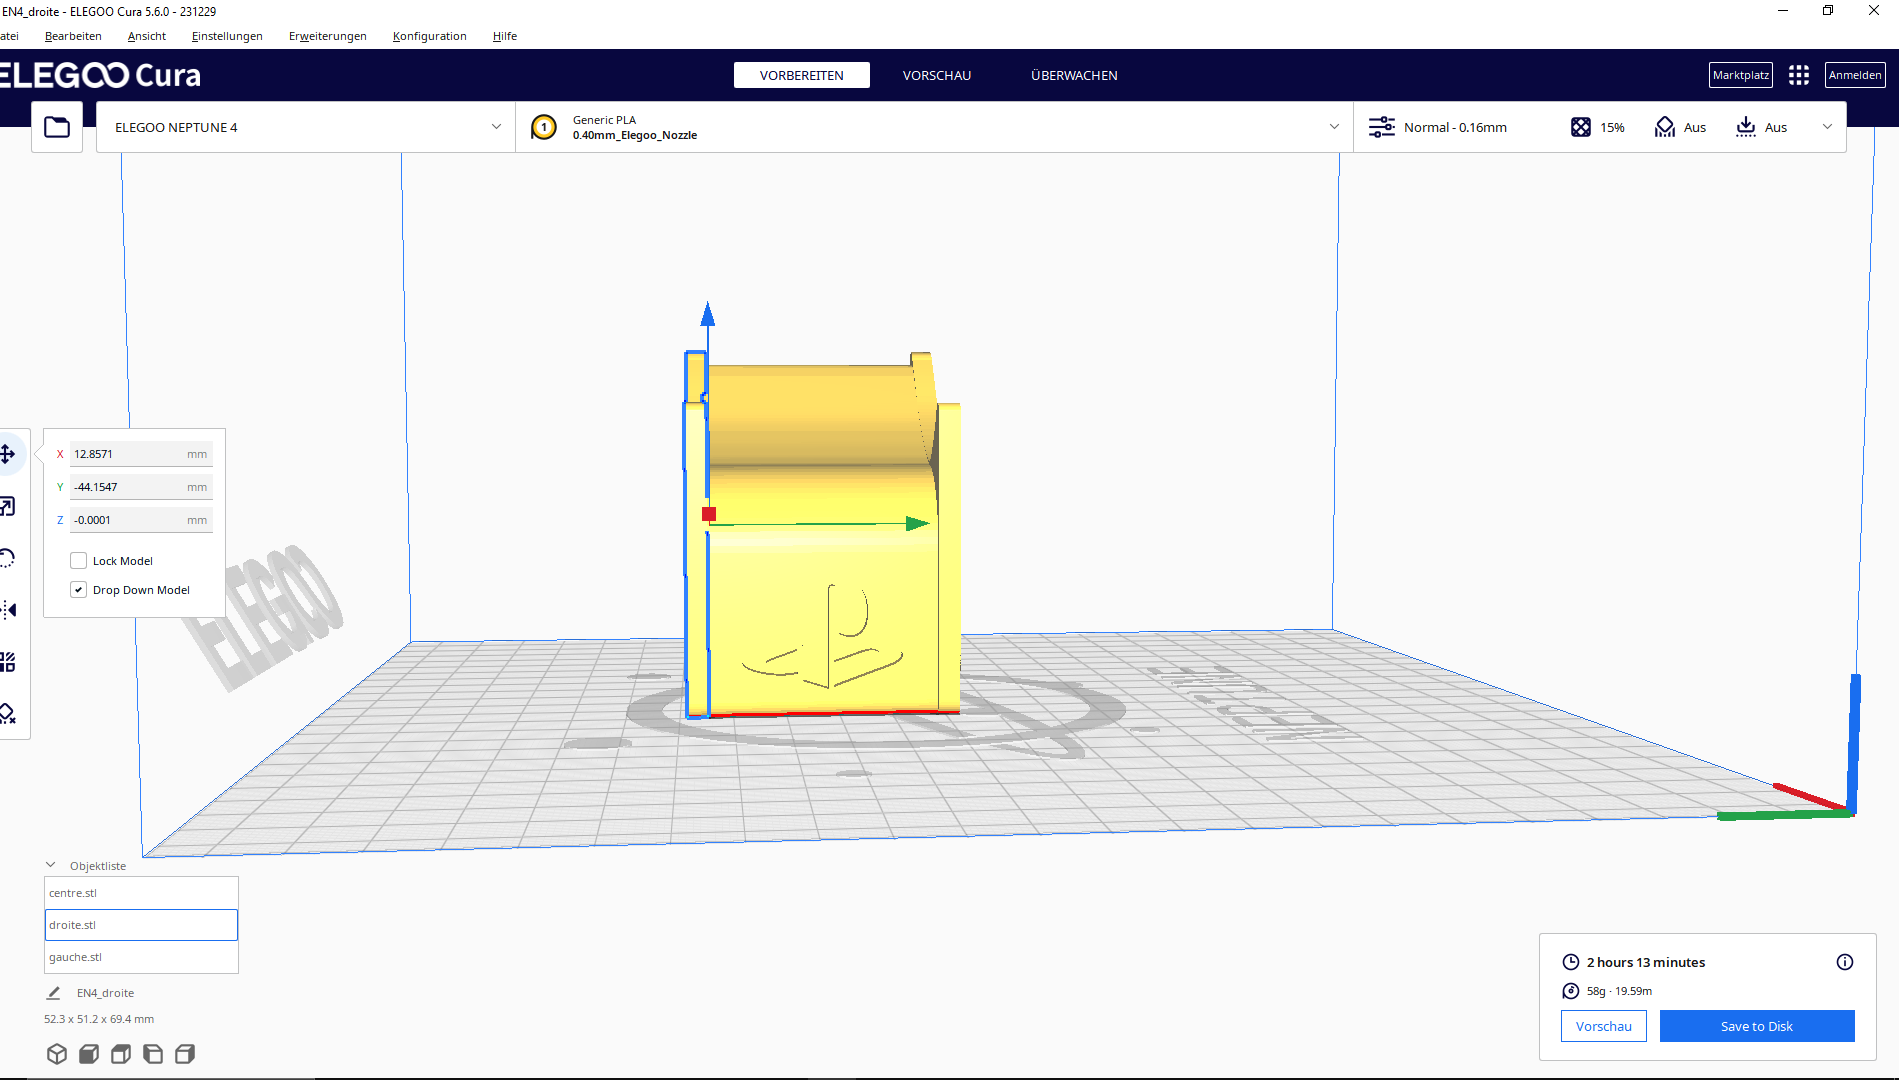Click the filament spool usage icon

point(1571,991)
